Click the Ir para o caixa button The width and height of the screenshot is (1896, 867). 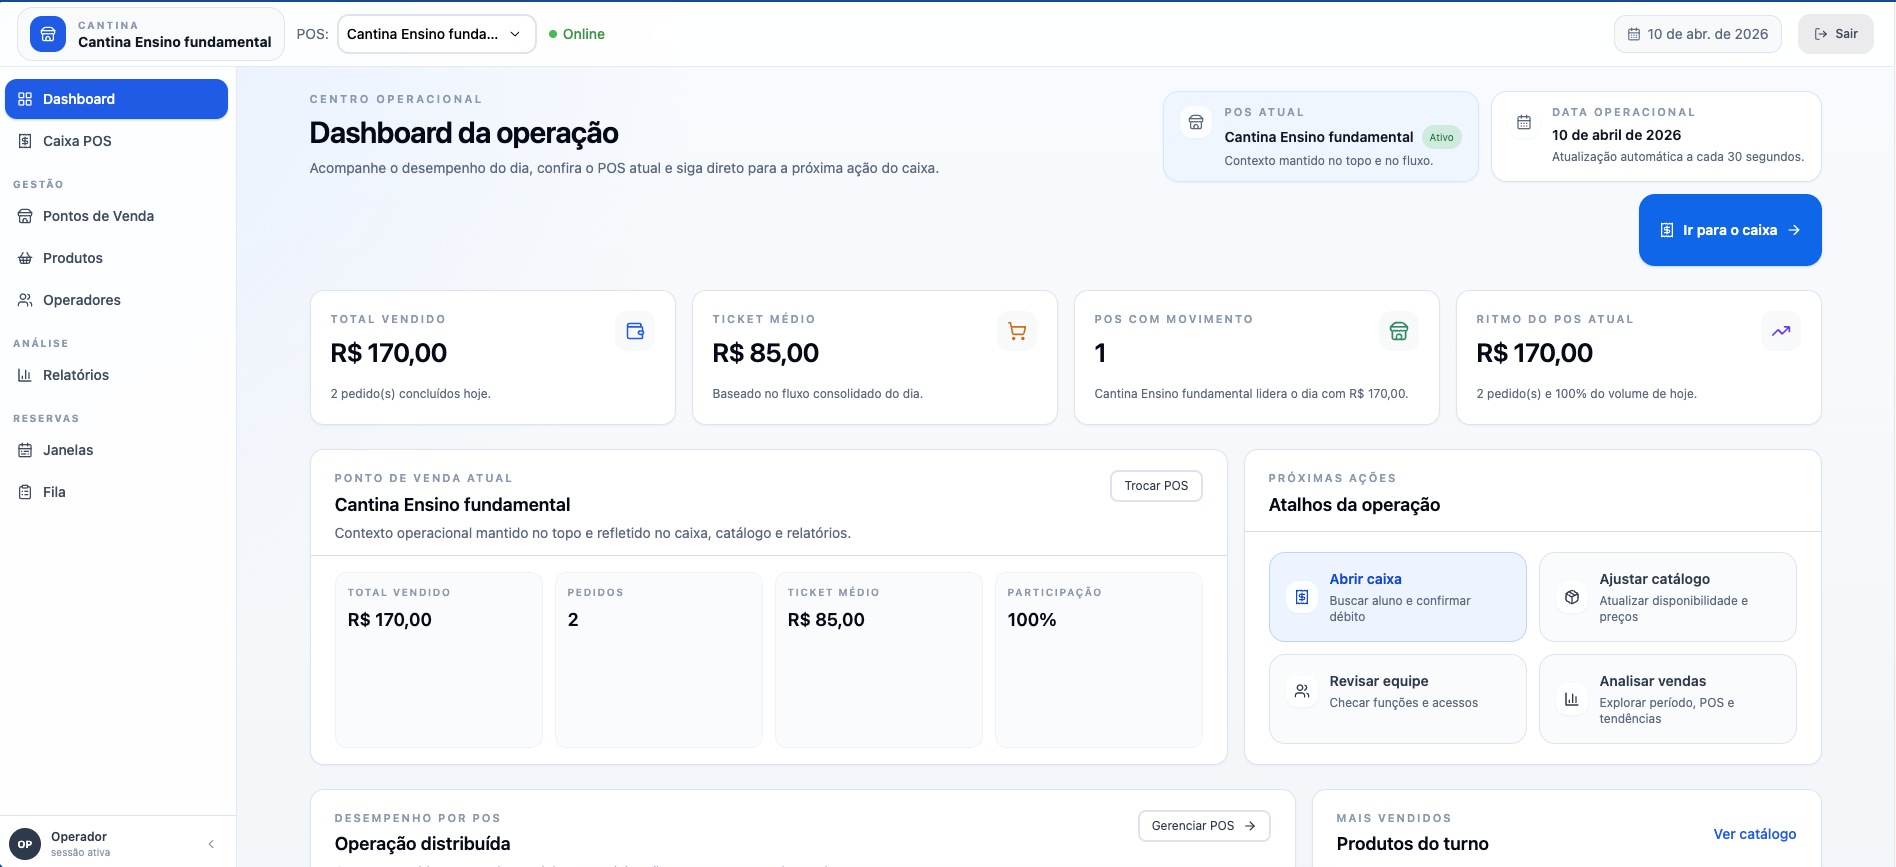pos(1730,230)
